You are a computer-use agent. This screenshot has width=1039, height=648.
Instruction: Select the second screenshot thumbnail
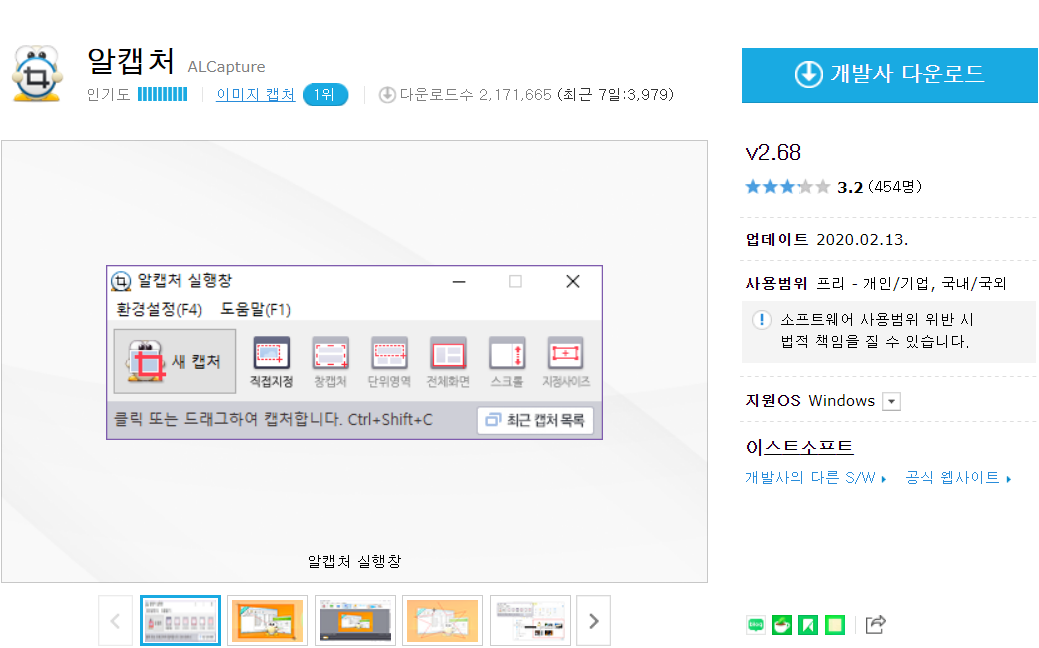click(x=268, y=621)
